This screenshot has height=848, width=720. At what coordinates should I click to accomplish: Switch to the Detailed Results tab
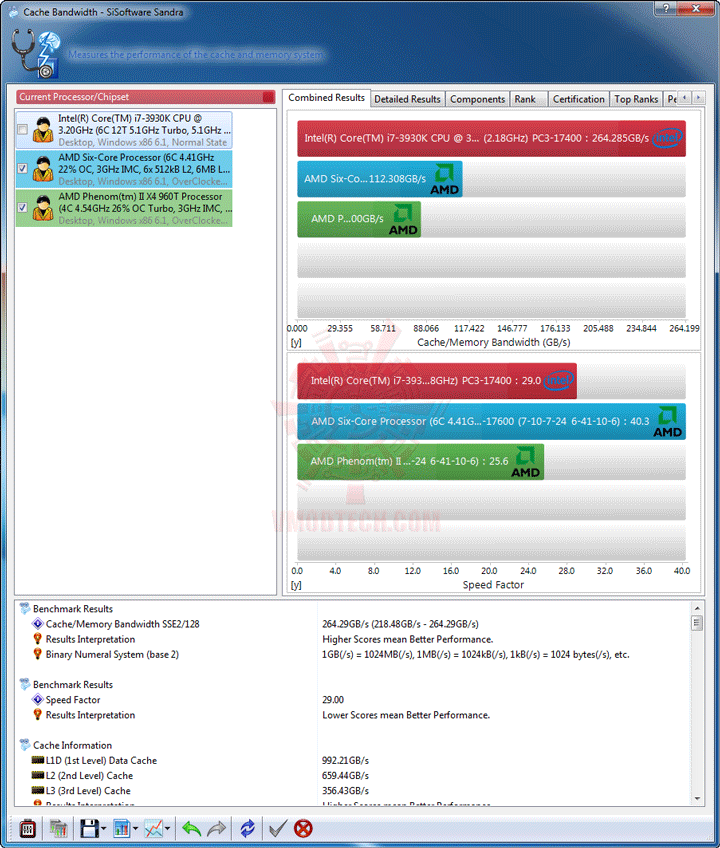(407, 99)
